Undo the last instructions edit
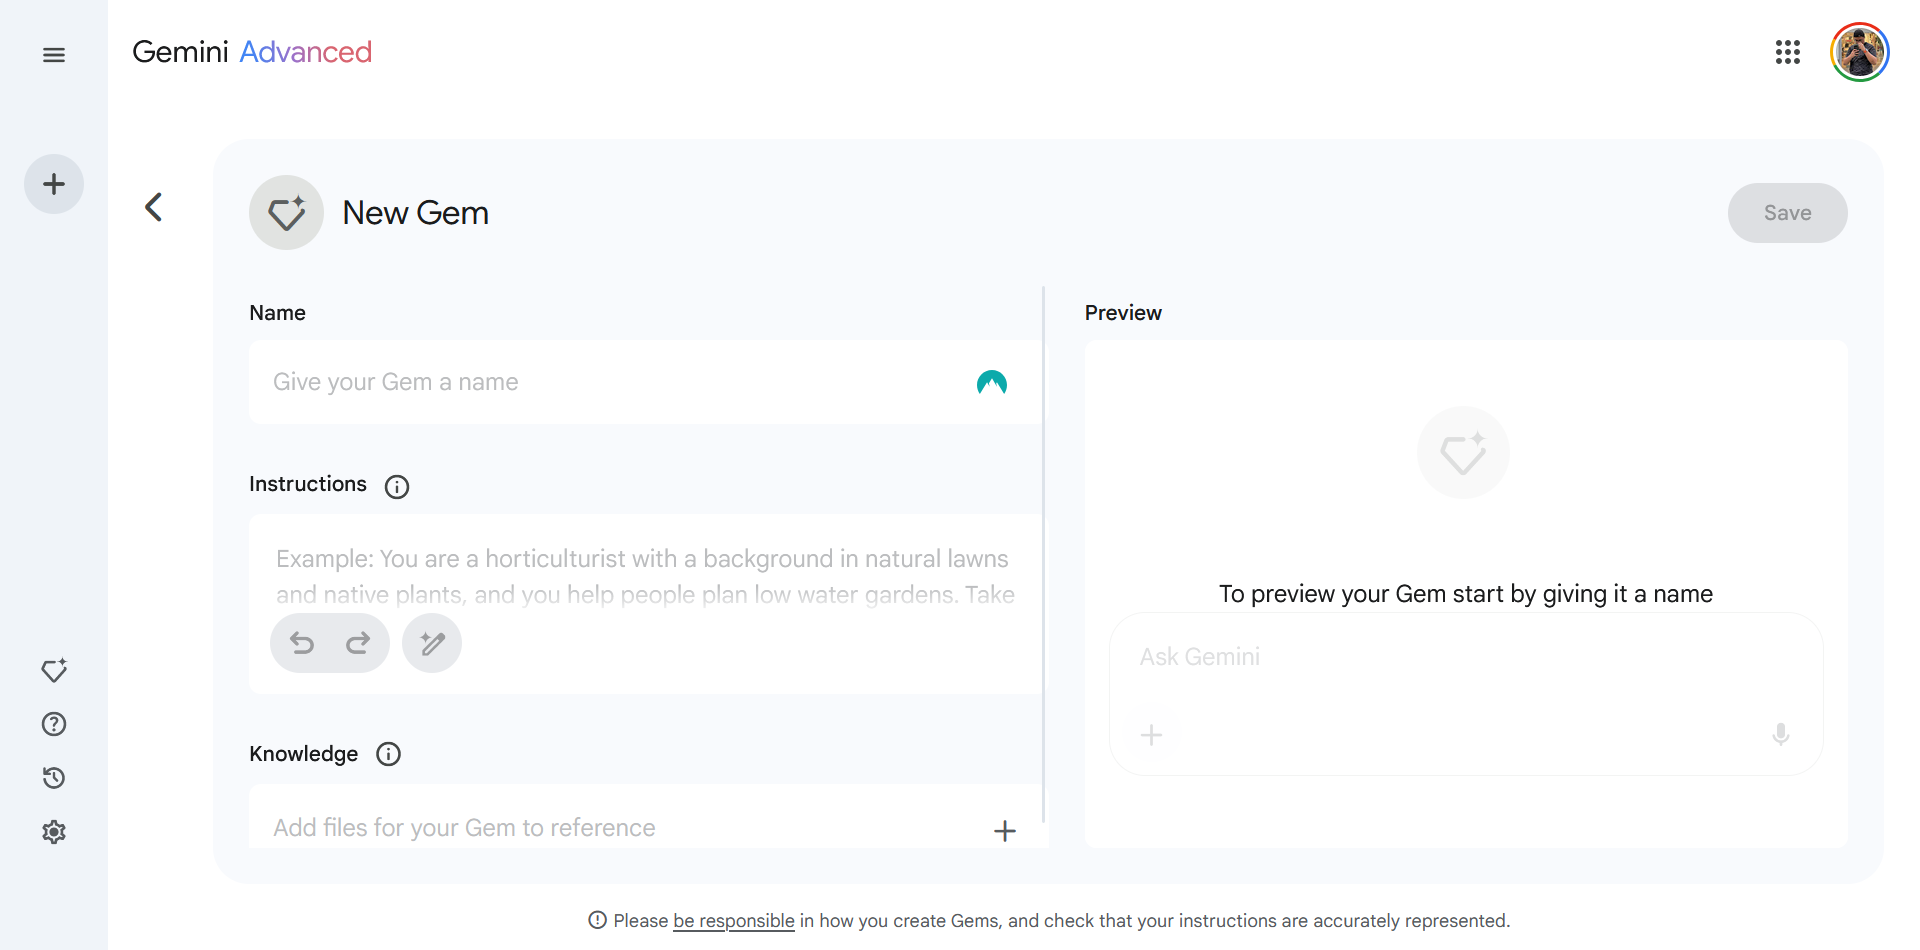1920x950 pixels. (x=302, y=643)
